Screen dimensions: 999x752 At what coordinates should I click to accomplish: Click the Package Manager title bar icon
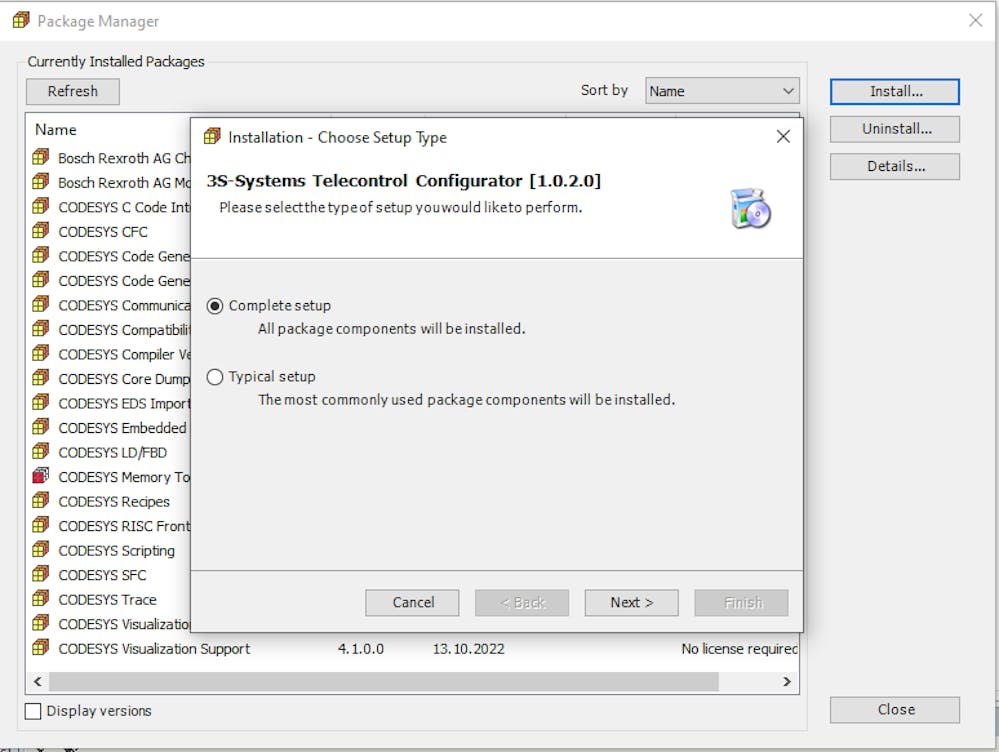[x=20, y=20]
